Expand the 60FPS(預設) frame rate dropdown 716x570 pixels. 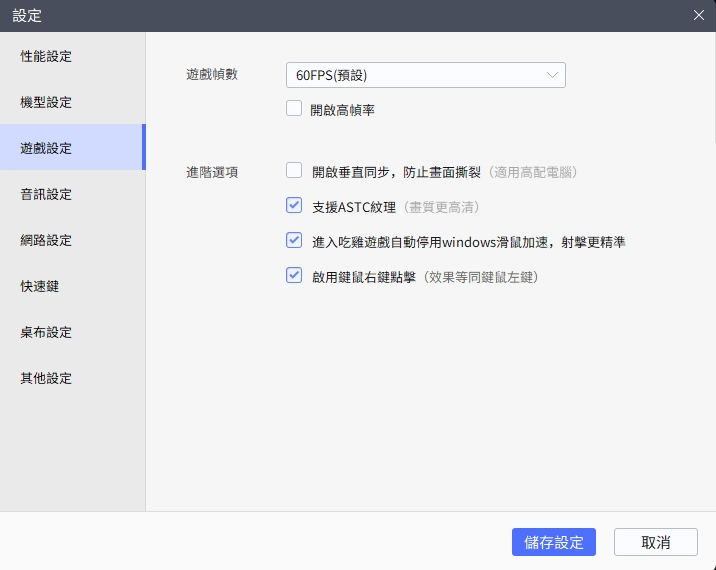(x=425, y=75)
